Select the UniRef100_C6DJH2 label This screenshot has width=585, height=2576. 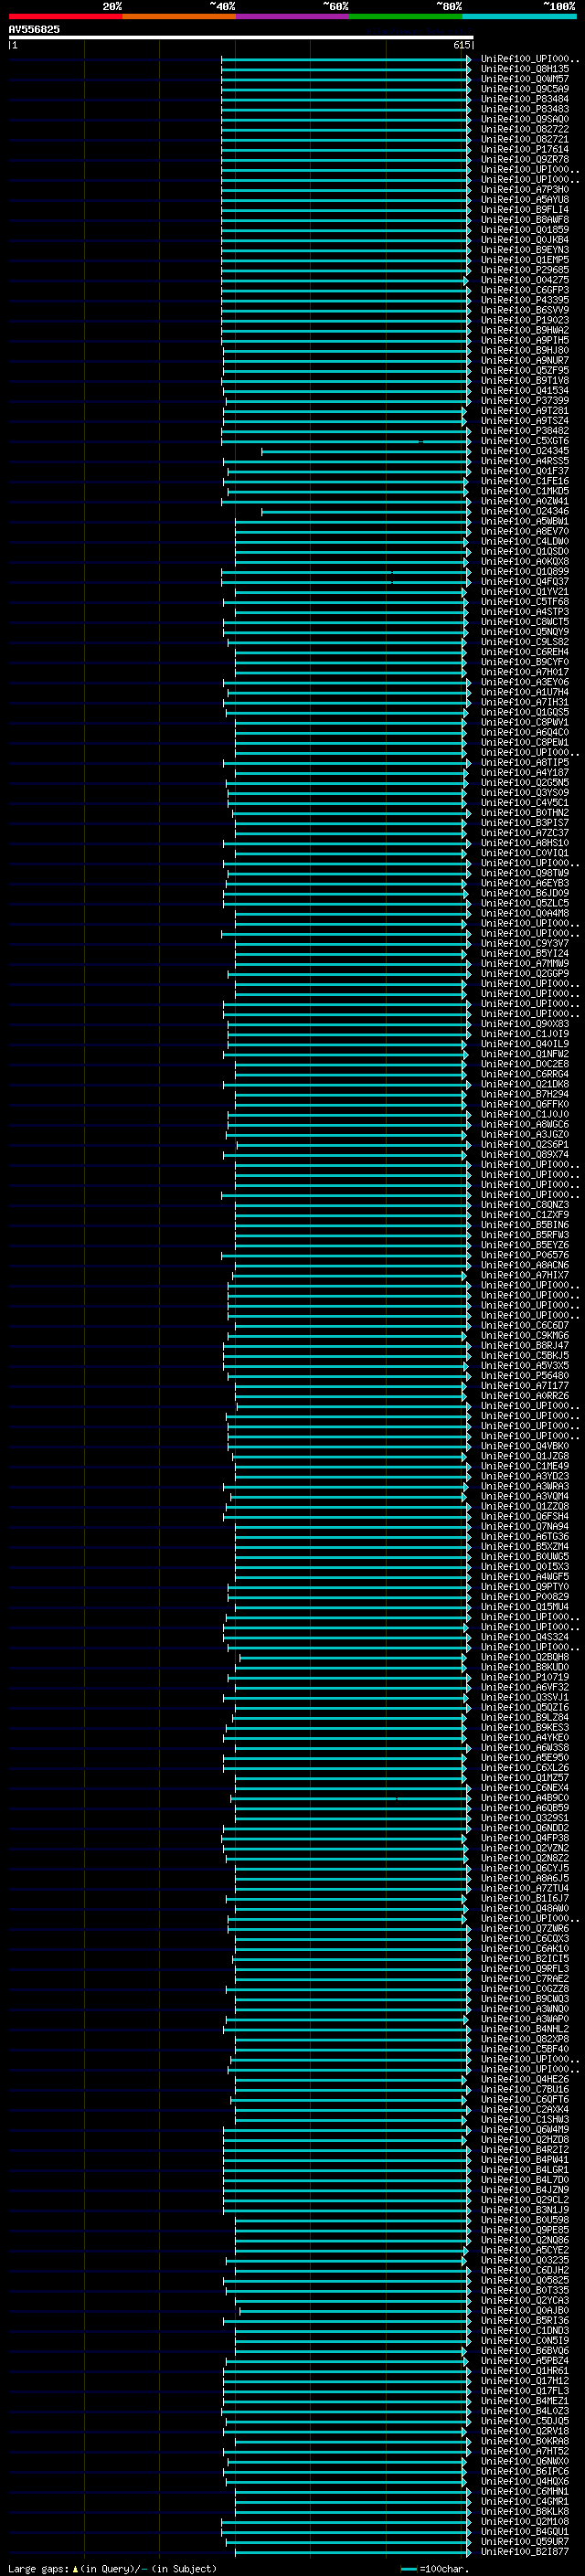[x=525, y=2269]
